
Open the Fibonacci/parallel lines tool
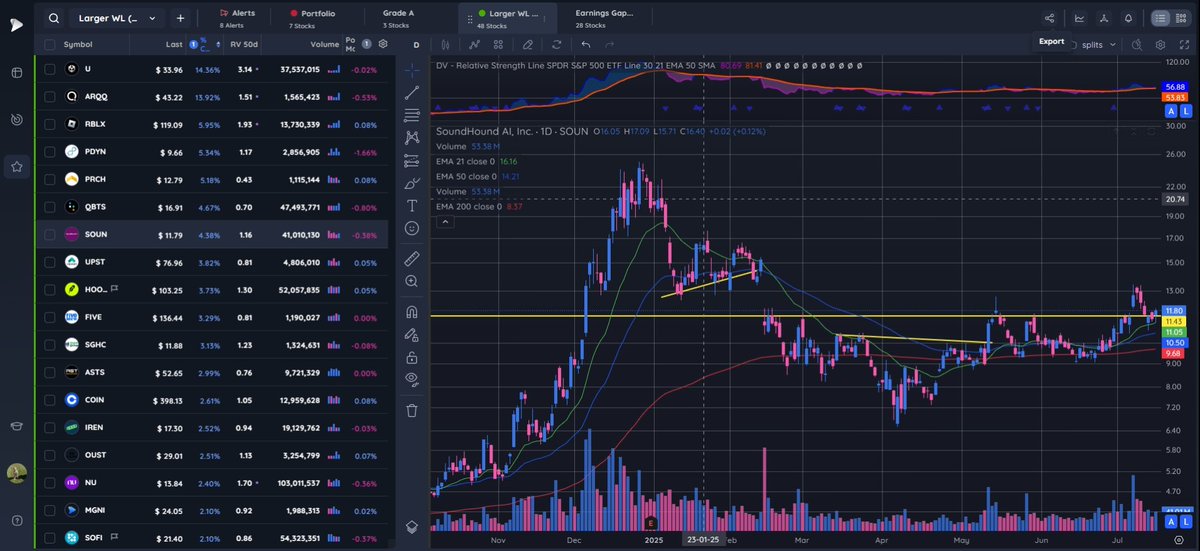click(x=412, y=115)
